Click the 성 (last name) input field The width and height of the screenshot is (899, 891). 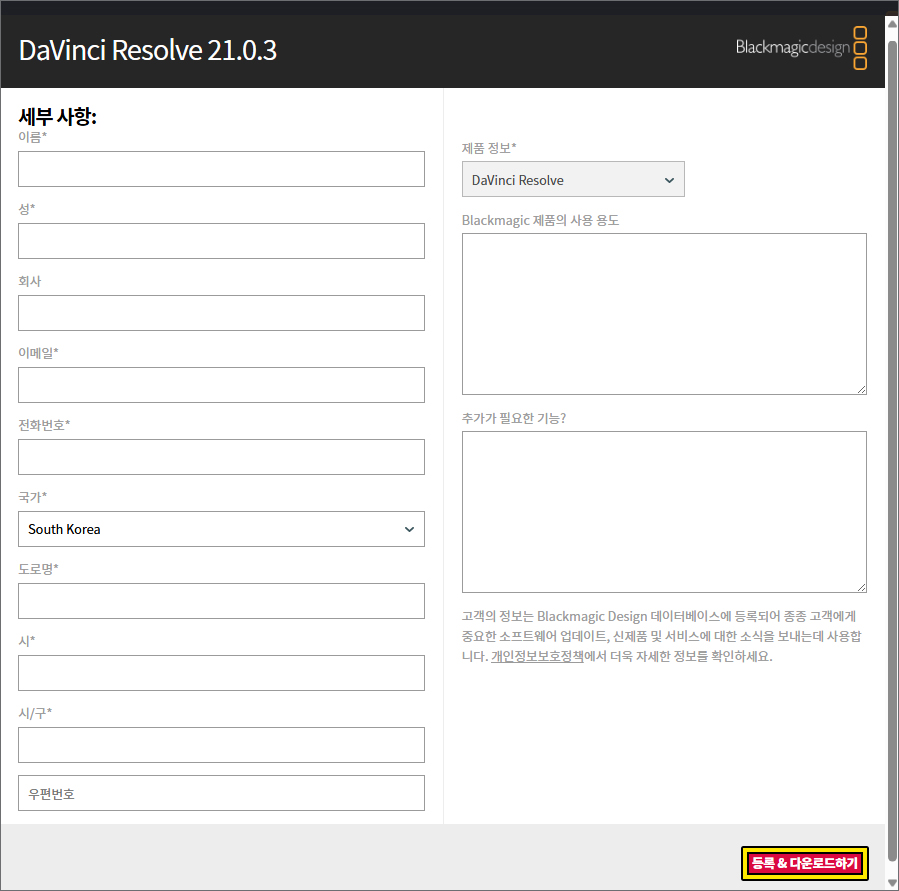pyautogui.click(x=221, y=241)
